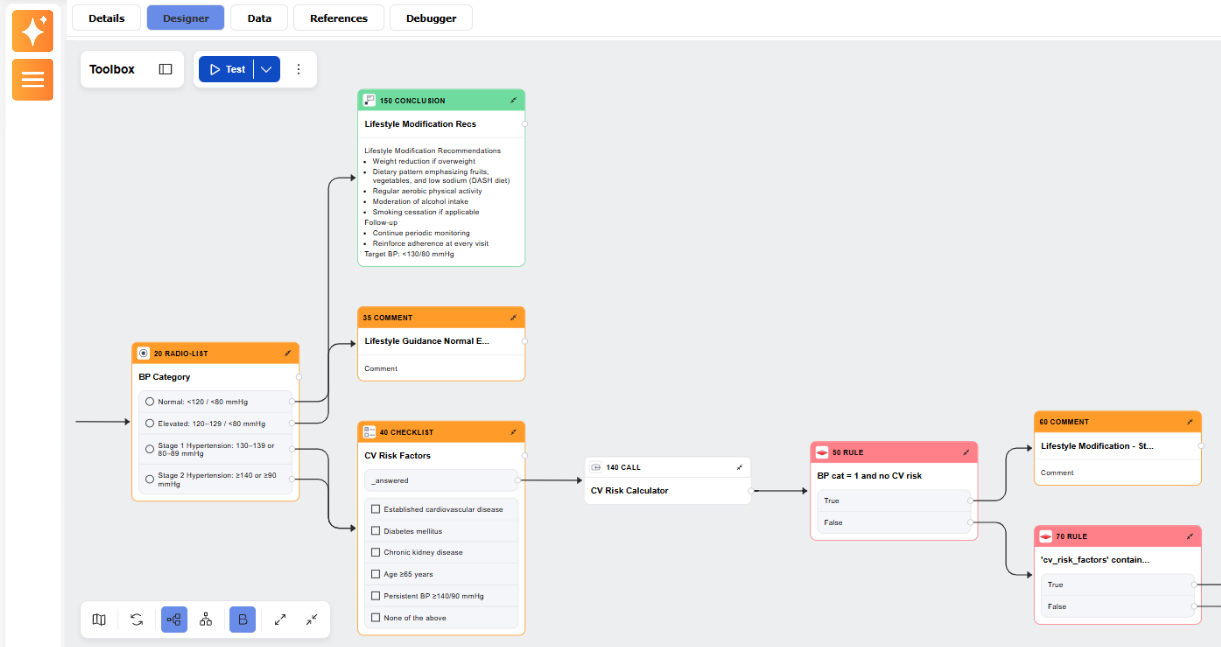Edit the 140 Call node pencil icon
Viewport: 1221px width, 647px height.
pyautogui.click(x=740, y=467)
